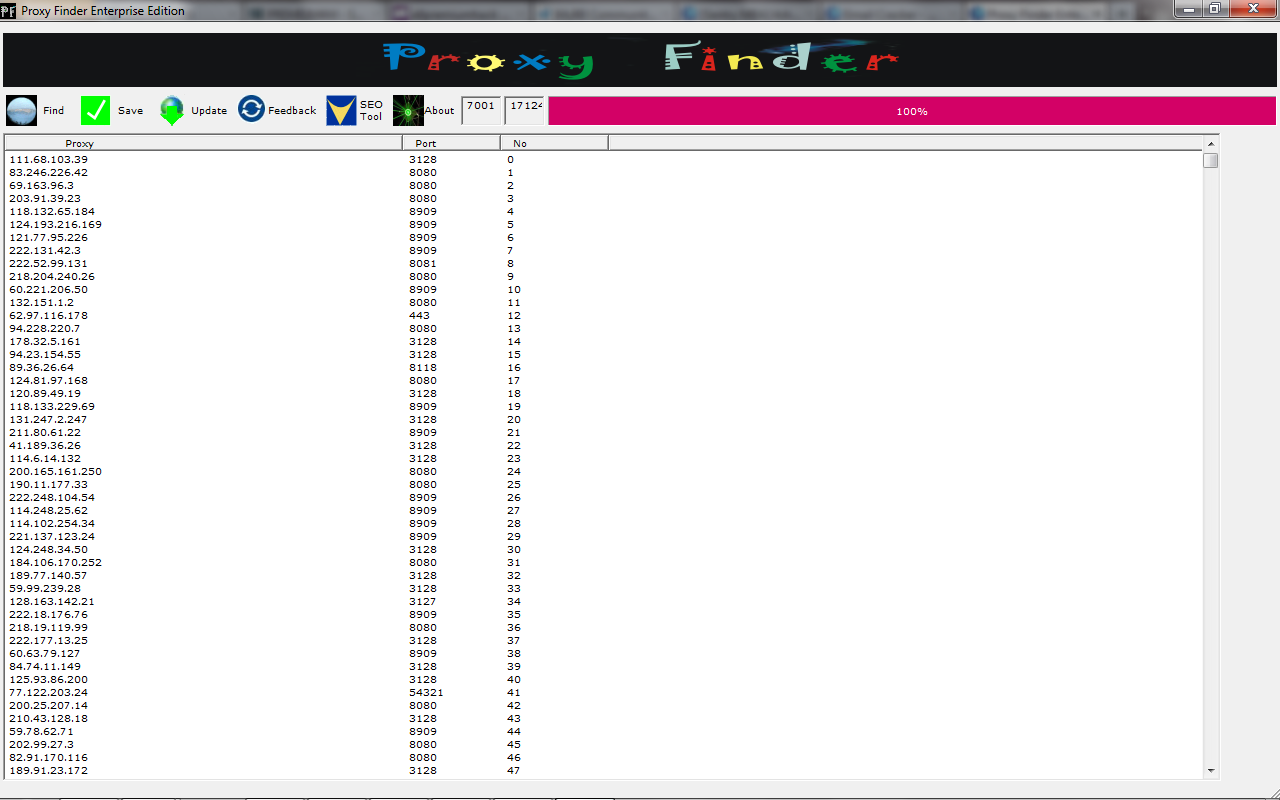Viewport: 1280px width, 800px height.
Task: Select proxy 94.228.220.7
Action: [45, 328]
